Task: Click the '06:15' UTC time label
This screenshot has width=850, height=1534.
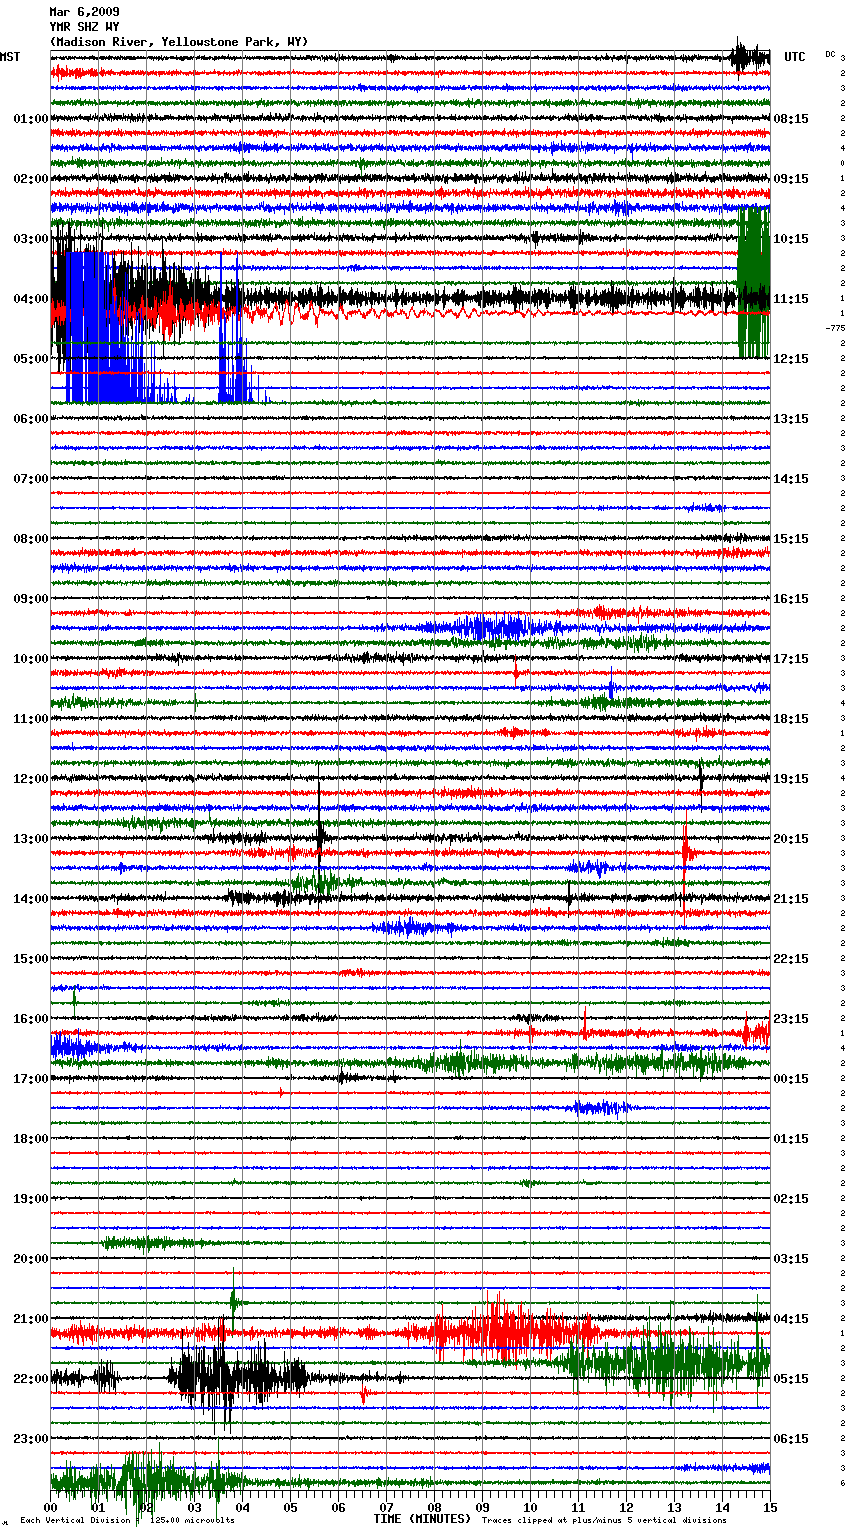Action: pyautogui.click(x=791, y=1439)
